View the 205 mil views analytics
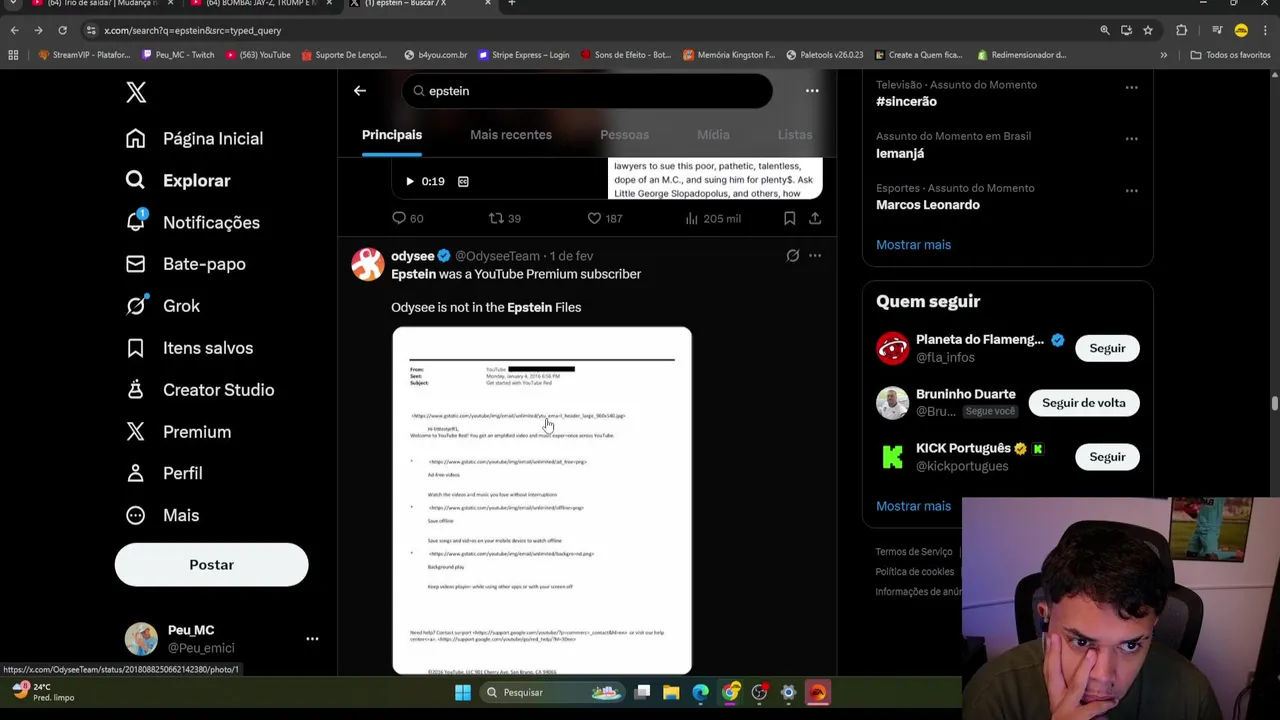The width and height of the screenshot is (1280, 720). tap(713, 218)
